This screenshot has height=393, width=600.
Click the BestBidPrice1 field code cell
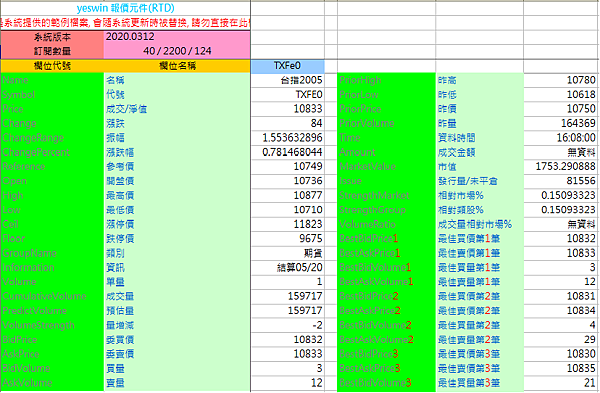click(386, 238)
